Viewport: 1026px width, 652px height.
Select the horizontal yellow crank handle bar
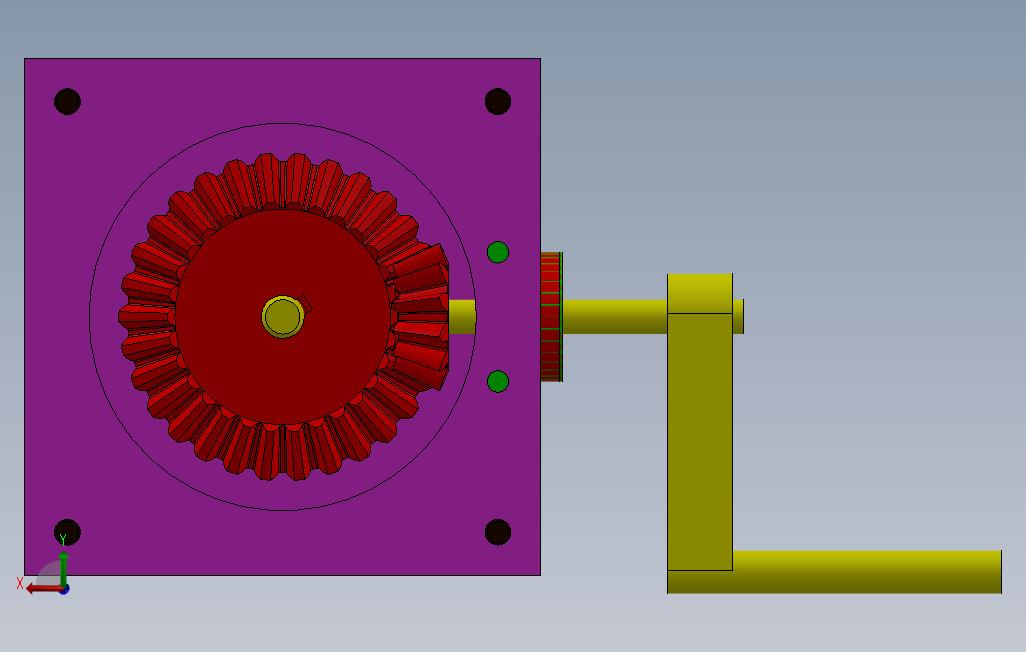click(867, 572)
